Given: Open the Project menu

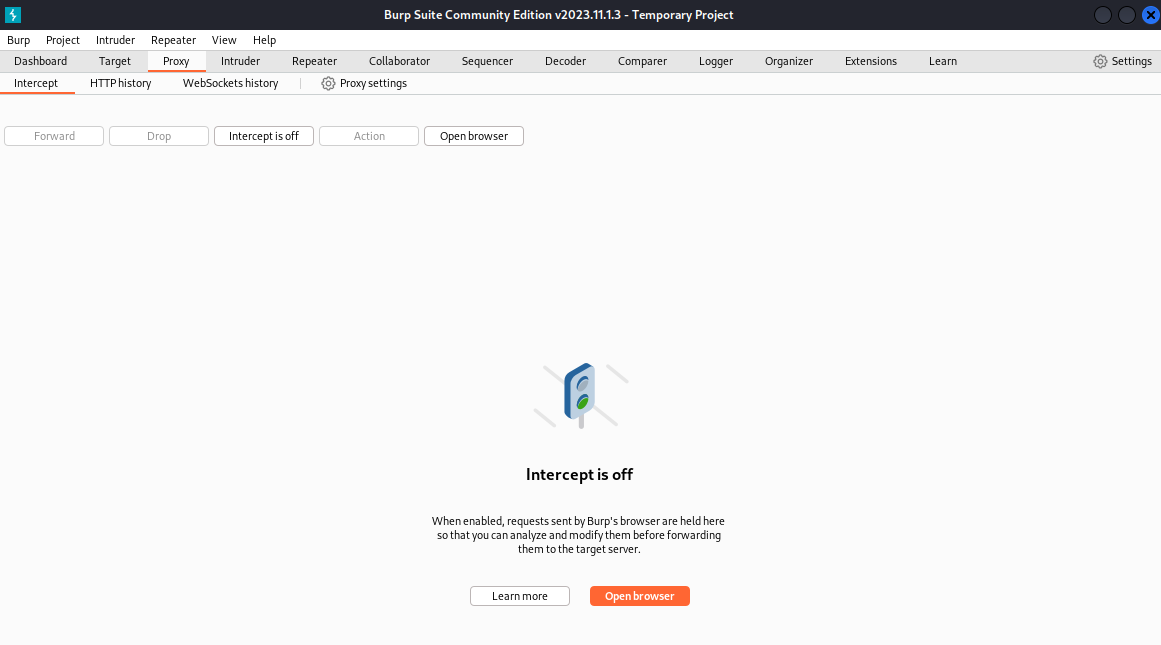Looking at the screenshot, I should point(62,40).
